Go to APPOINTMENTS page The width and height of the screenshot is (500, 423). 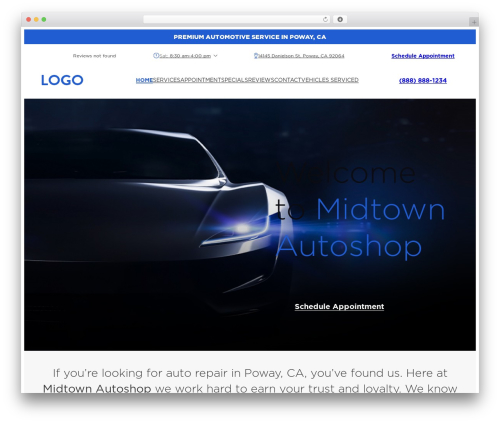tap(201, 80)
